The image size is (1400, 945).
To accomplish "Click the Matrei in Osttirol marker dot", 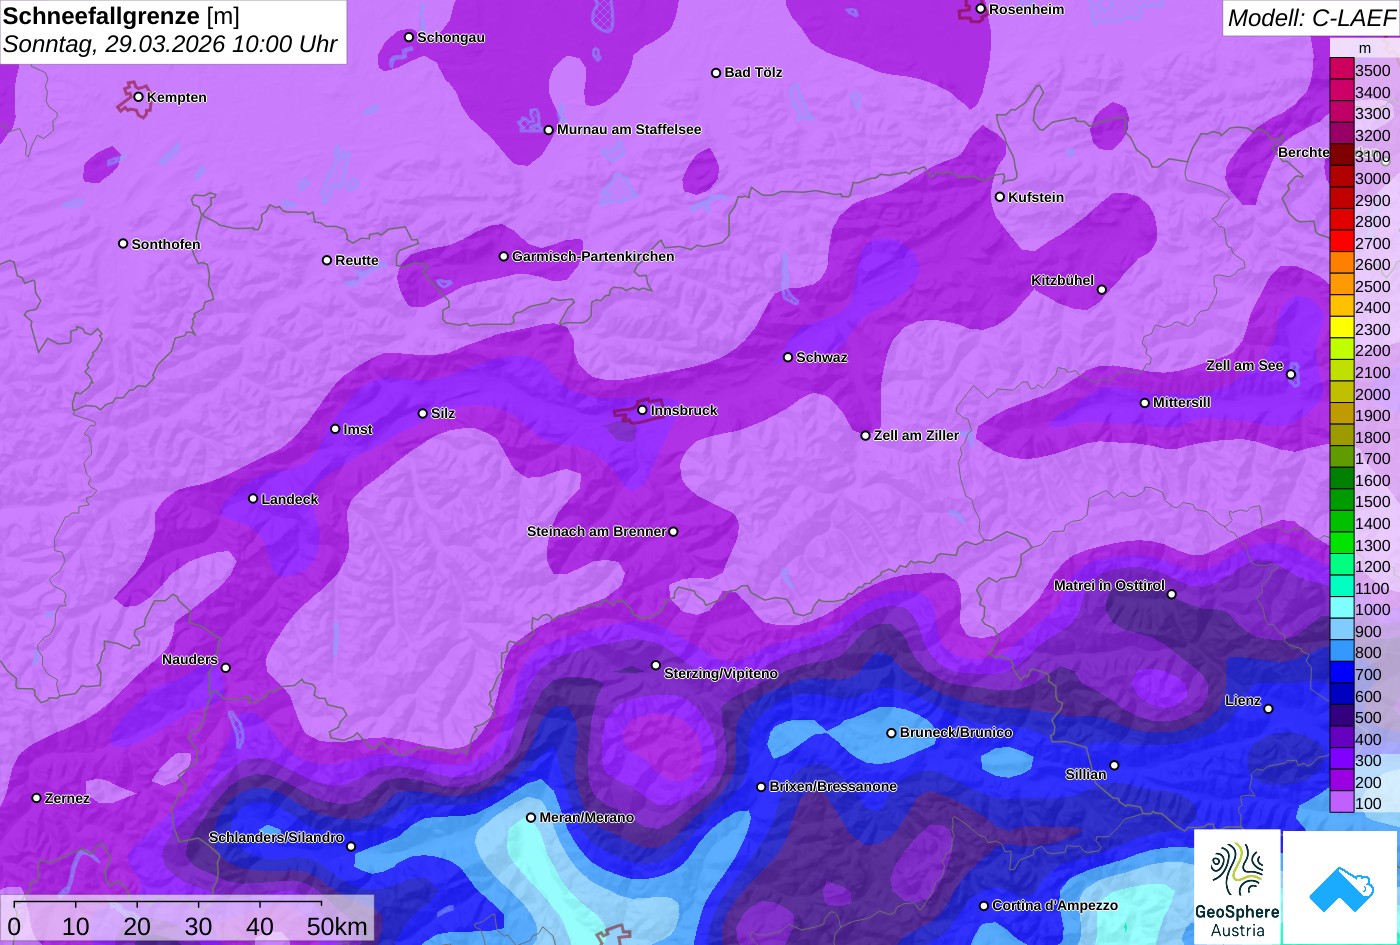I will (1172, 594).
